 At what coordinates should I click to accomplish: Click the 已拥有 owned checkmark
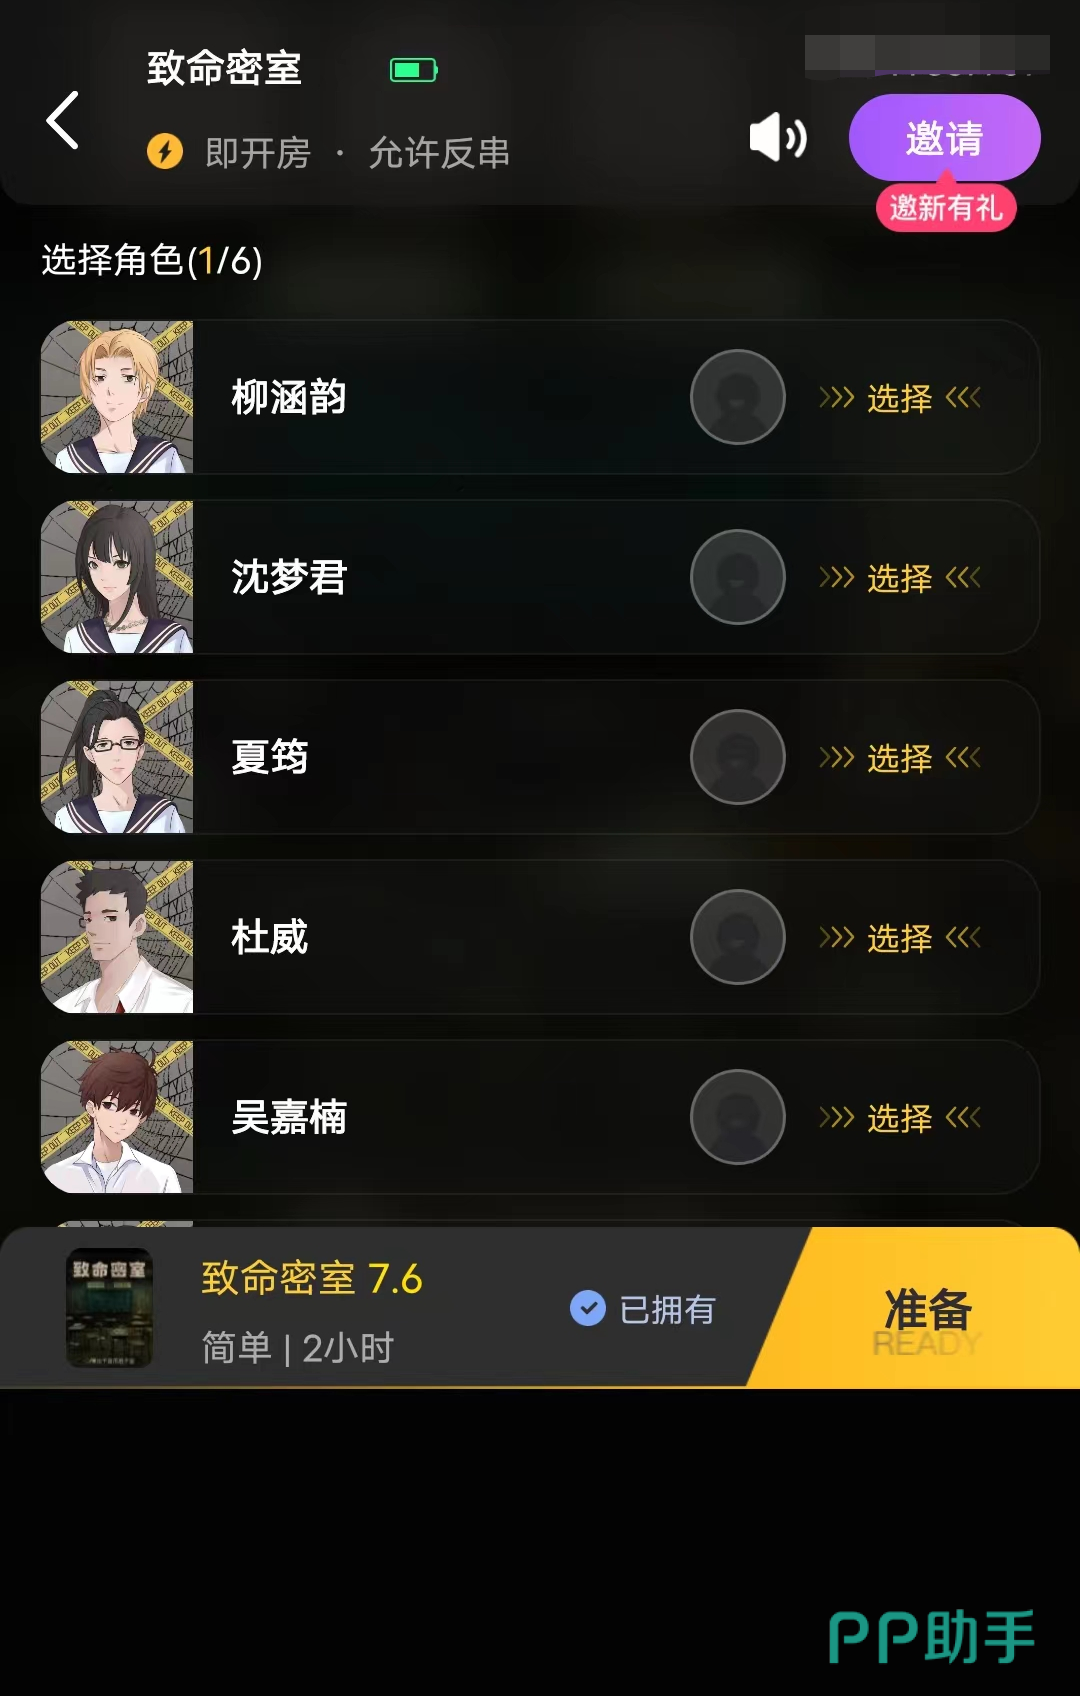pyautogui.click(x=588, y=1308)
